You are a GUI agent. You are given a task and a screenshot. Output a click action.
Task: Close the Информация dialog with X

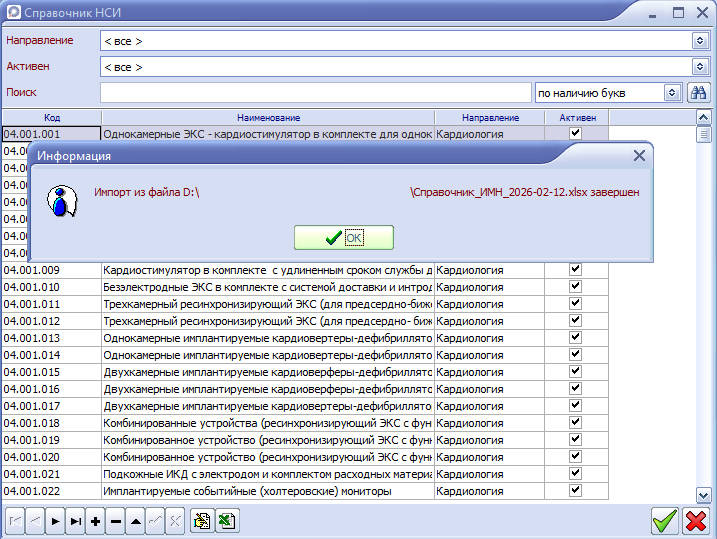(640, 156)
